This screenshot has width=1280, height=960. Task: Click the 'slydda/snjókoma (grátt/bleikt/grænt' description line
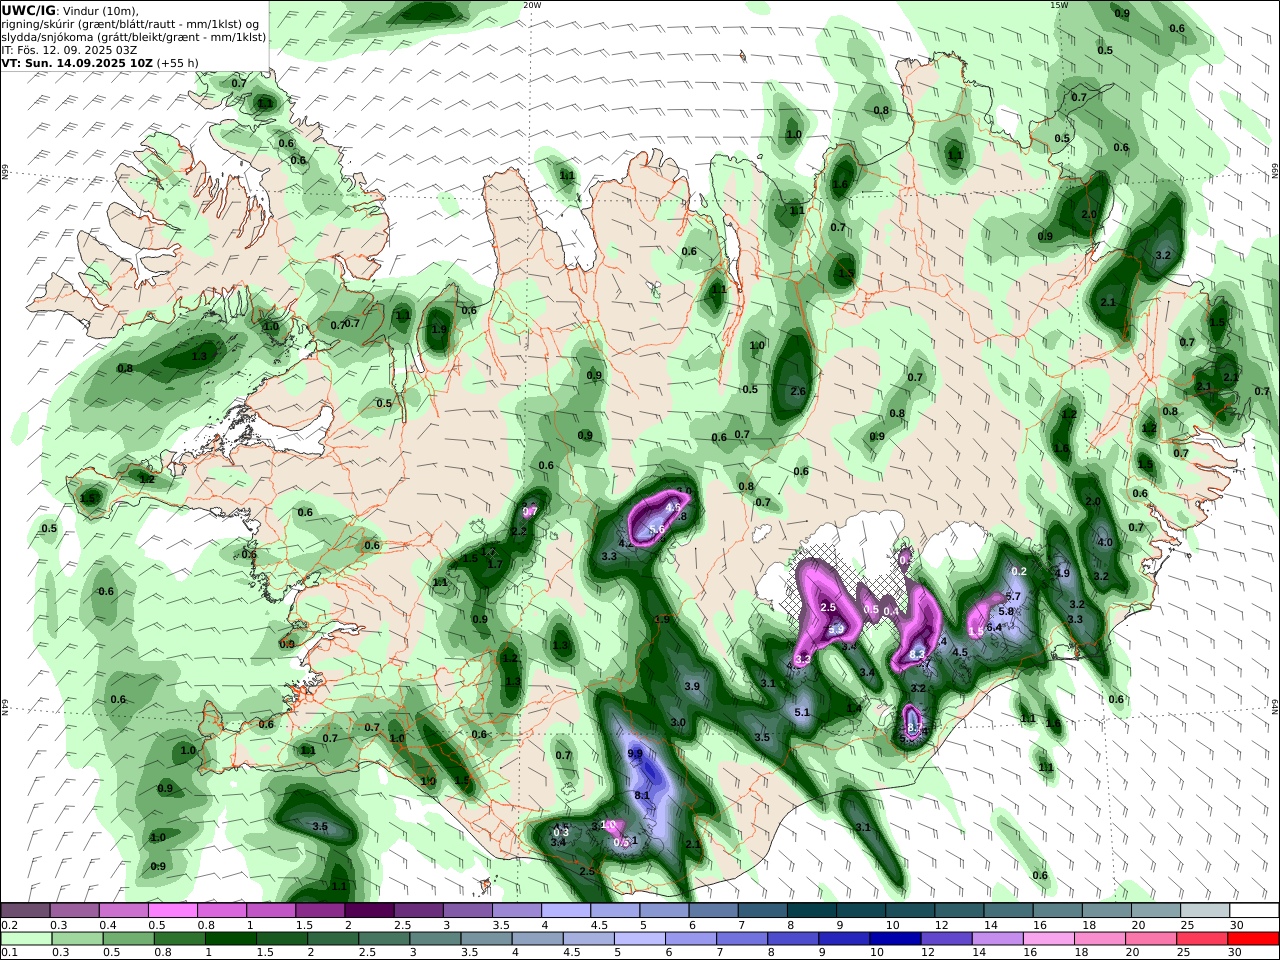point(133,36)
